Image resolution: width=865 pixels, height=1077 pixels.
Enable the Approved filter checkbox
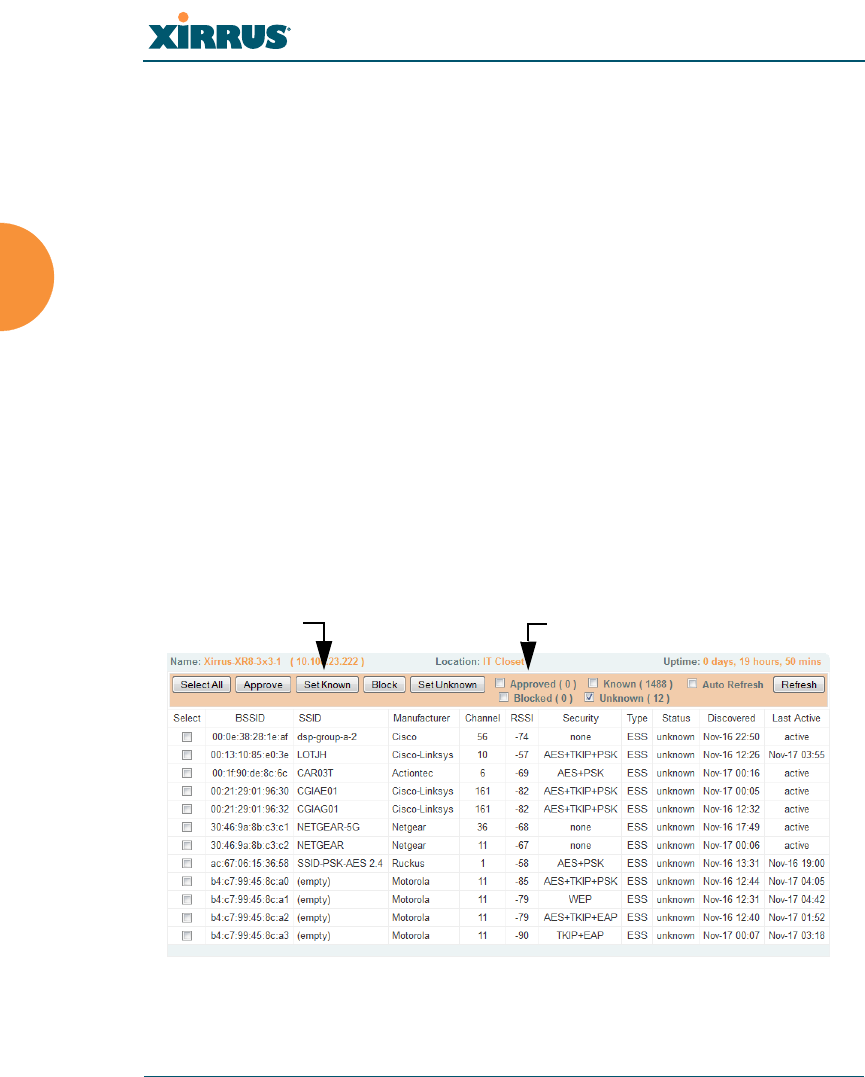(x=500, y=683)
